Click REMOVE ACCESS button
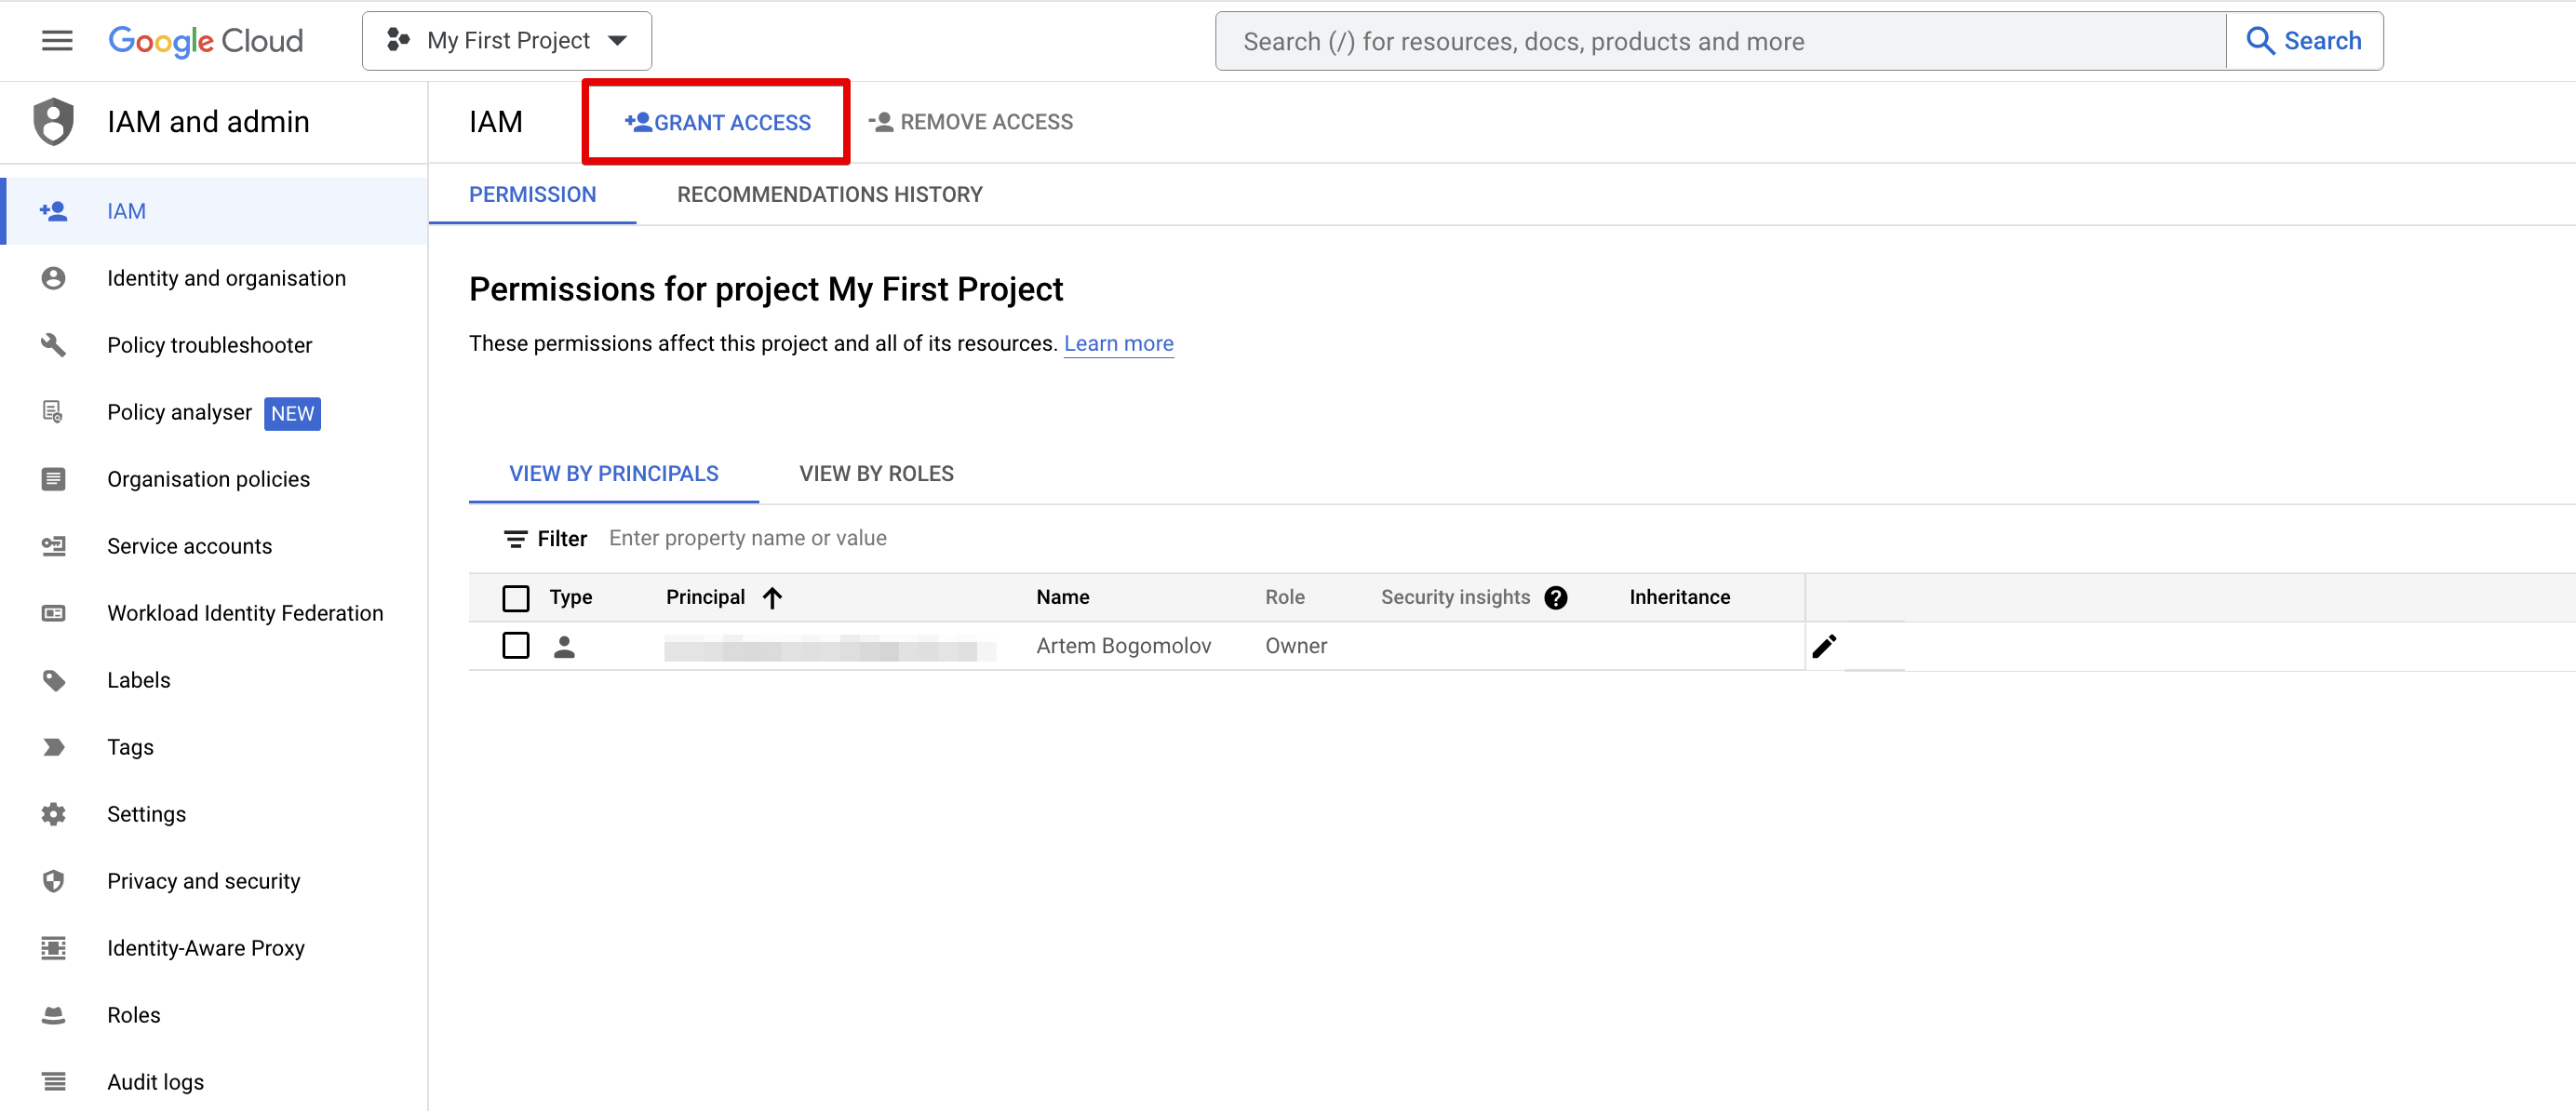 [971, 122]
